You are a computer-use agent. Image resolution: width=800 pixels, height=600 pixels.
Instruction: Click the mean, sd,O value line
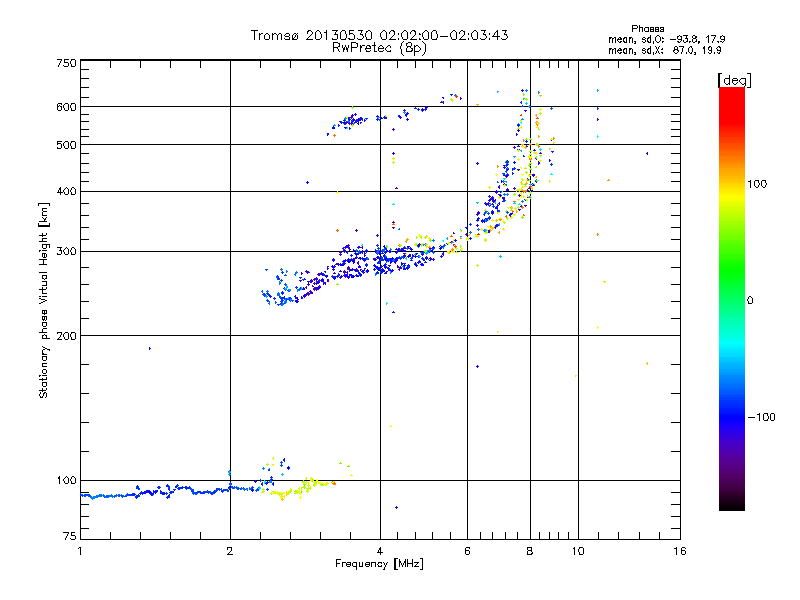(x=666, y=39)
